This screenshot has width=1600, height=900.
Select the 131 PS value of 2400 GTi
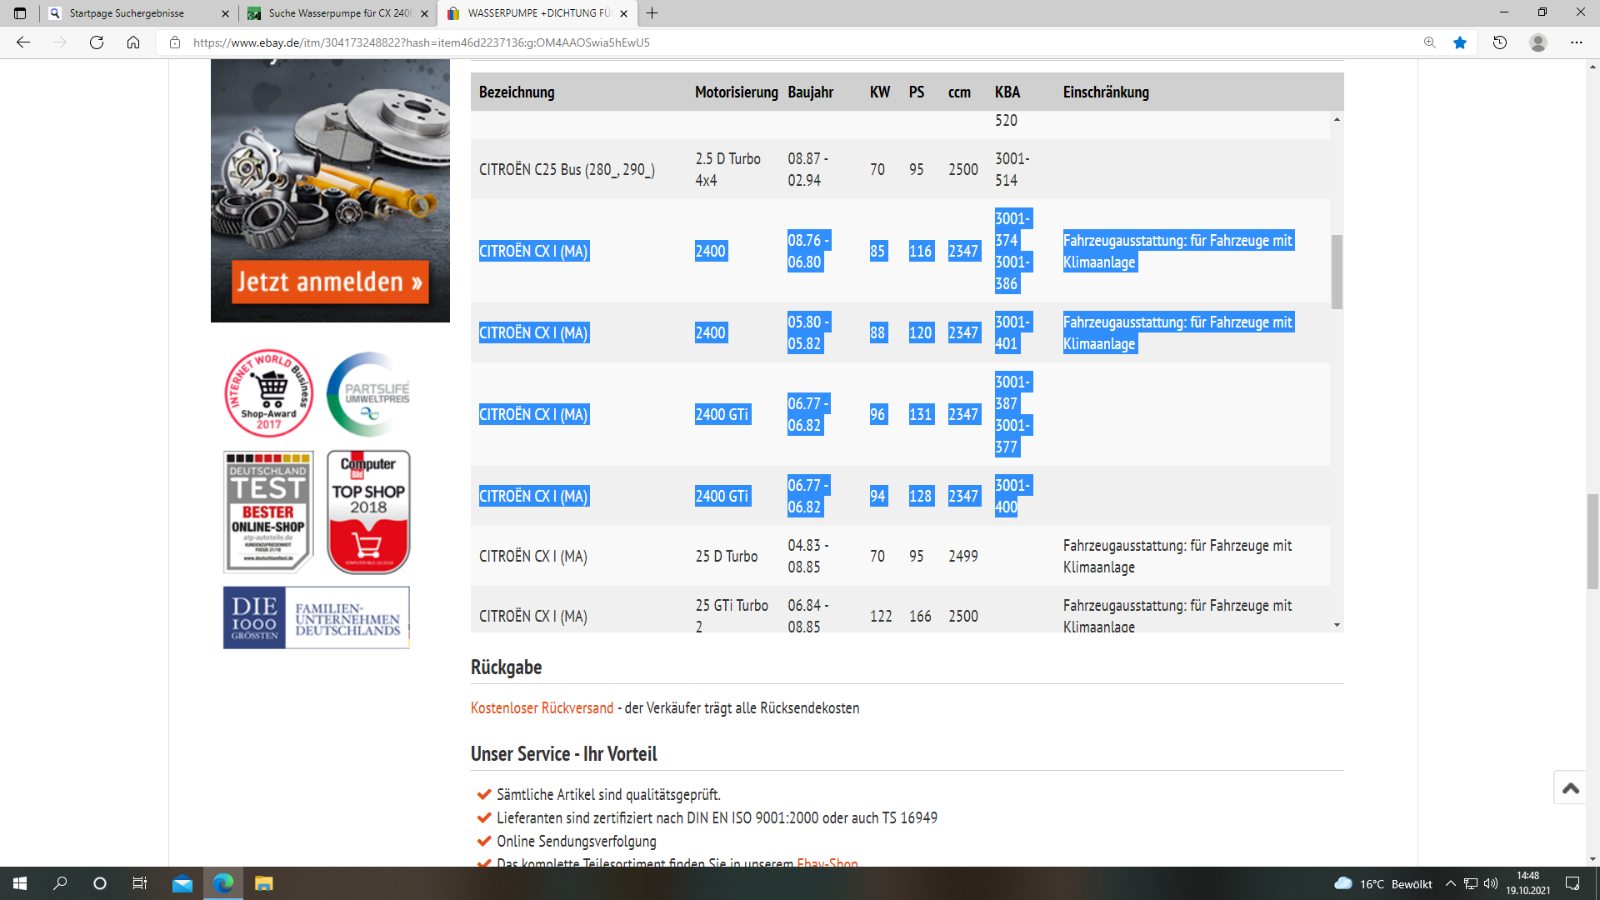point(920,414)
